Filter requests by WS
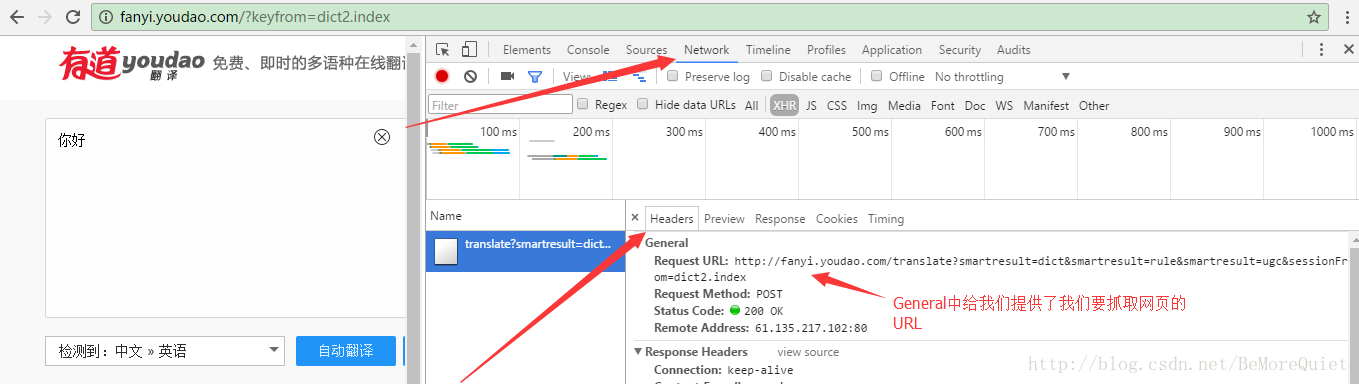This screenshot has height=384, width=1359. coord(1004,105)
